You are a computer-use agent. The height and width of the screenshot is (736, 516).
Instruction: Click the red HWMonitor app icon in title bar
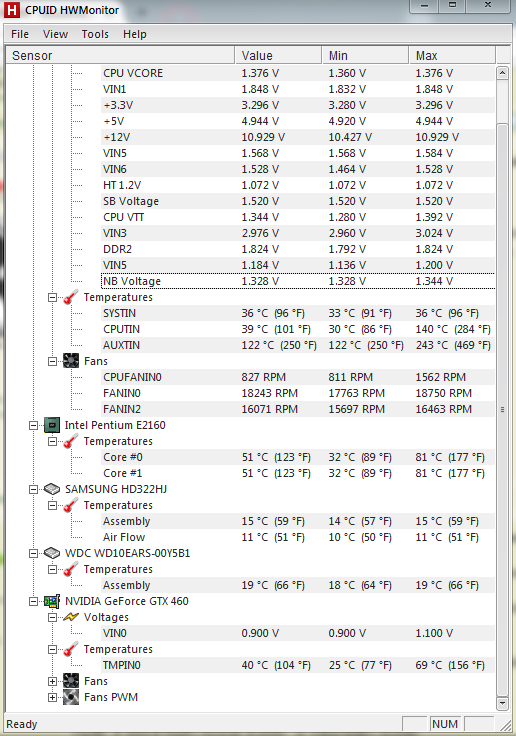pyautogui.click(x=12, y=10)
